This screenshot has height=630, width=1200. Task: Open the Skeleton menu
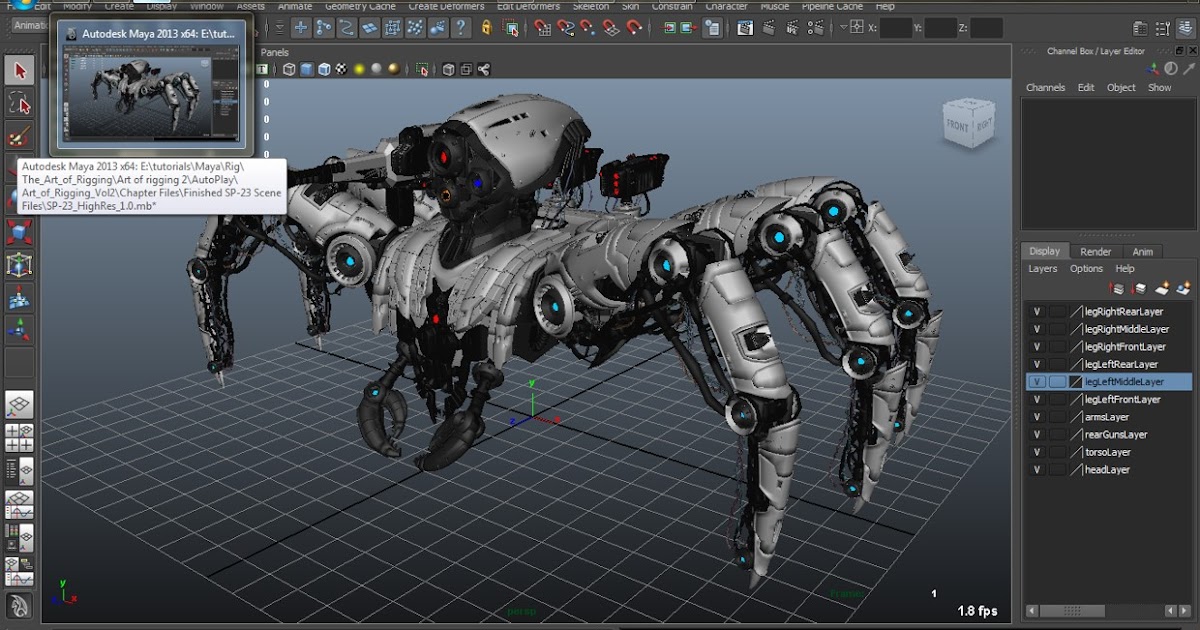coord(590,5)
